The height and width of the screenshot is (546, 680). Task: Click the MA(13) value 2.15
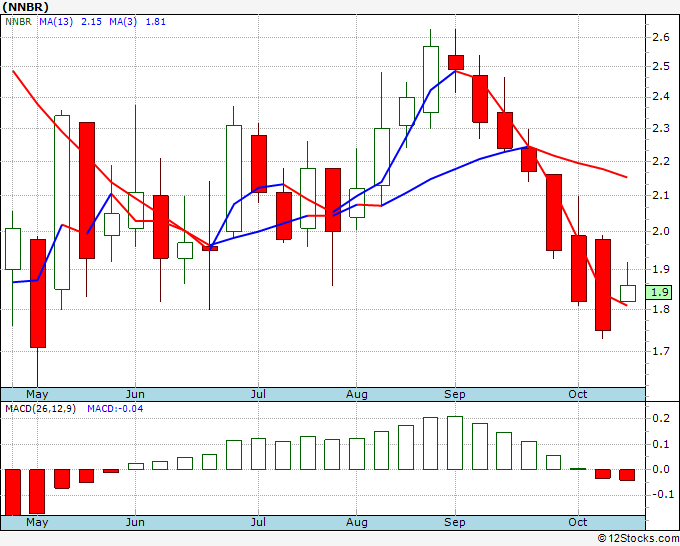92,22
